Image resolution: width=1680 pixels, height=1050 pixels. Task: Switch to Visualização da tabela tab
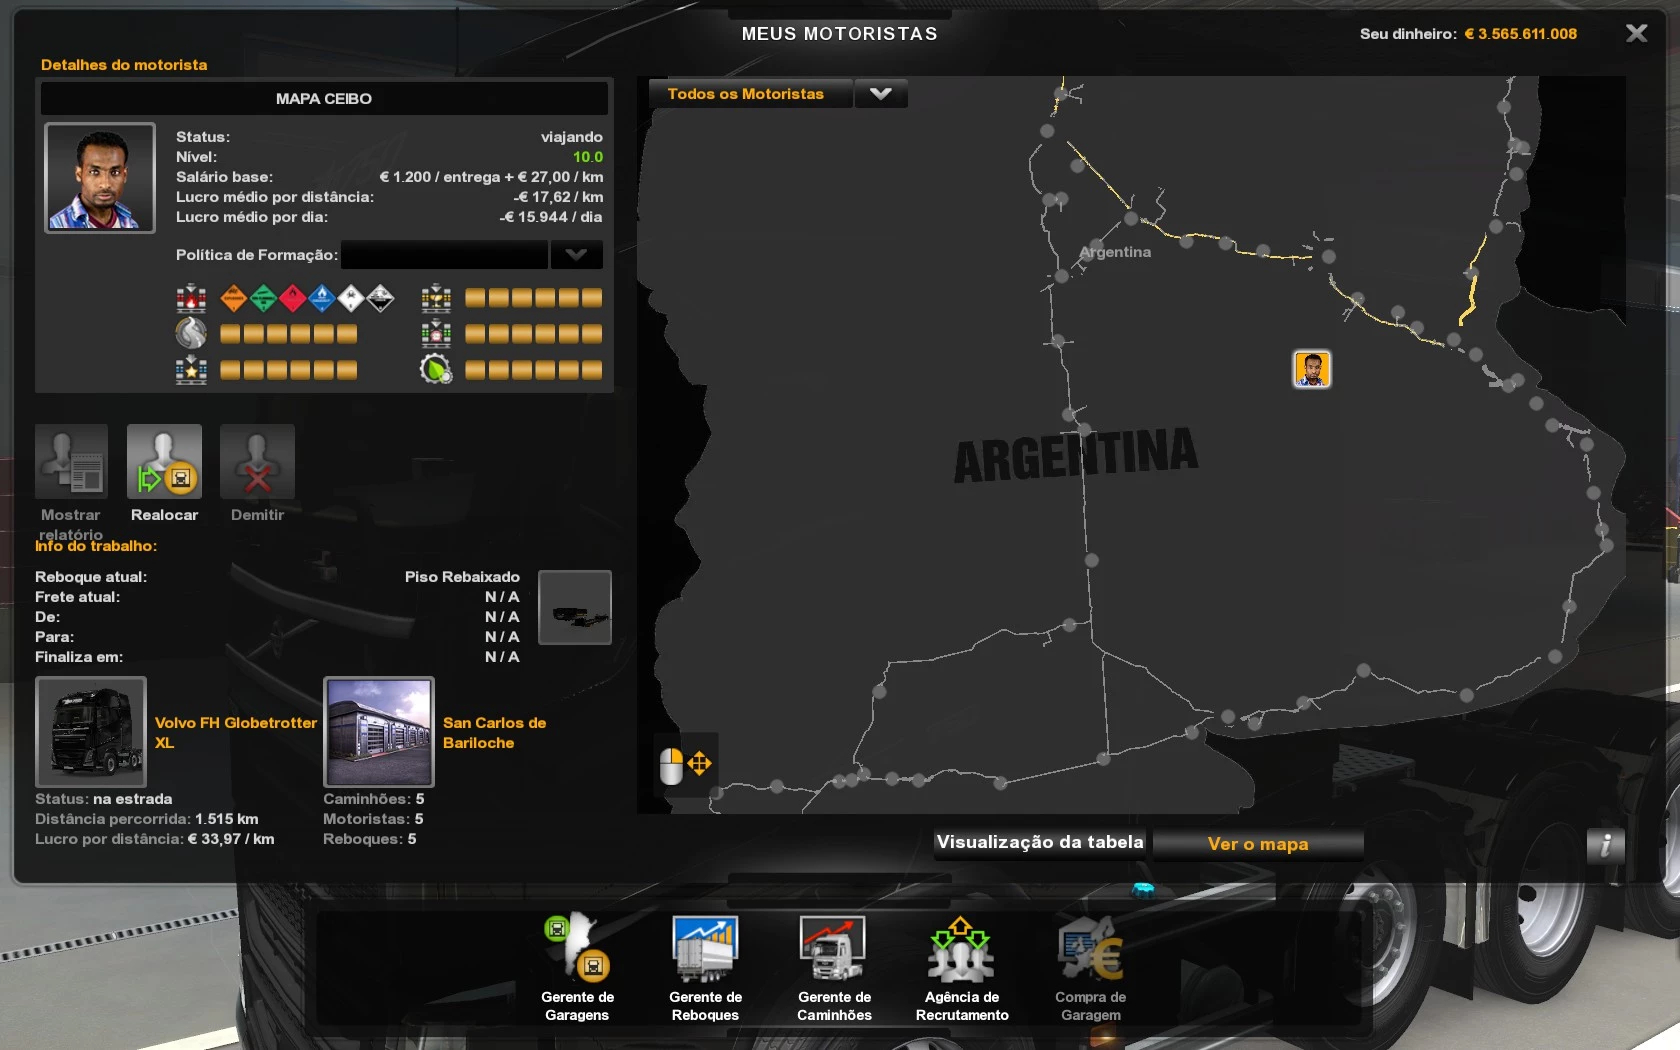[x=1040, y=843]
